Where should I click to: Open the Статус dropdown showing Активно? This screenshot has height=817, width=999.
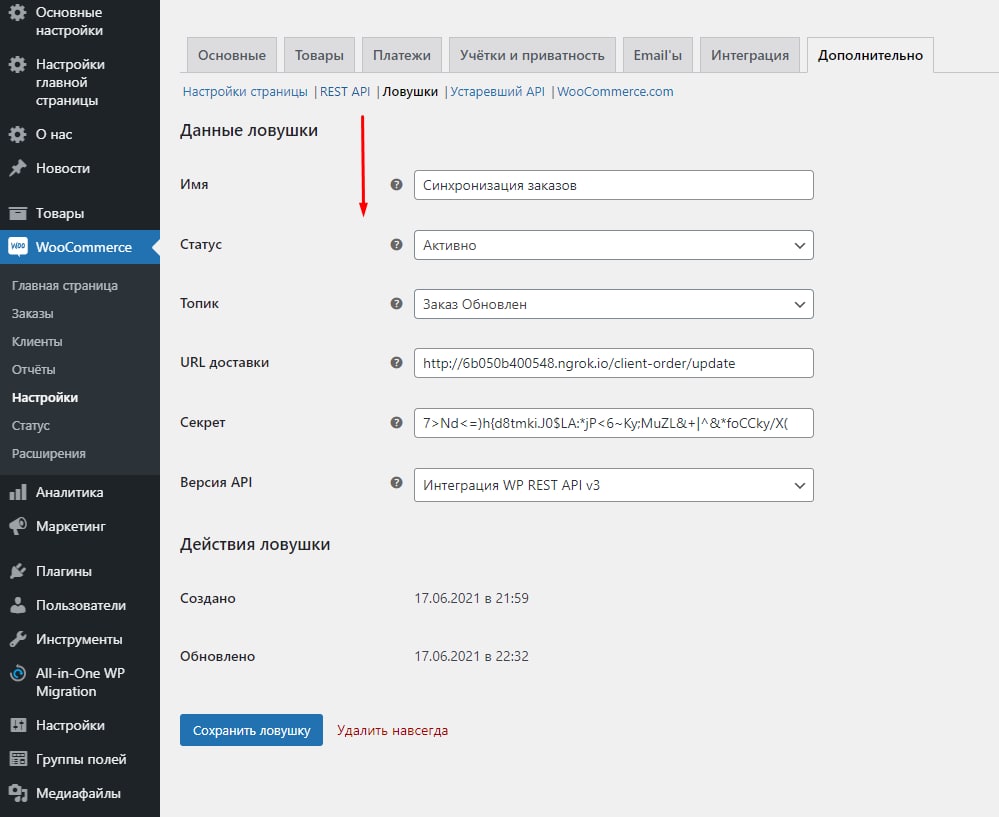(613, 245)
